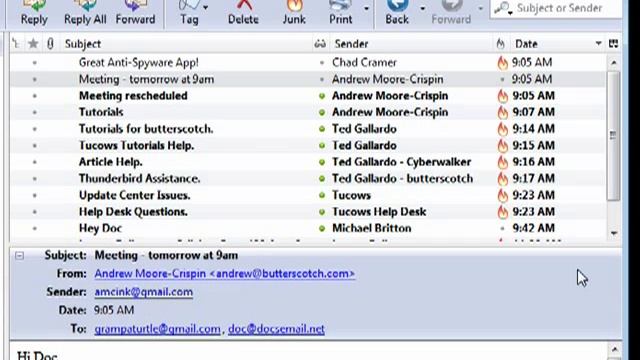Open the Thunderbird Assistance. message
This screenshot has width=640, height=360.
point(139,178)
